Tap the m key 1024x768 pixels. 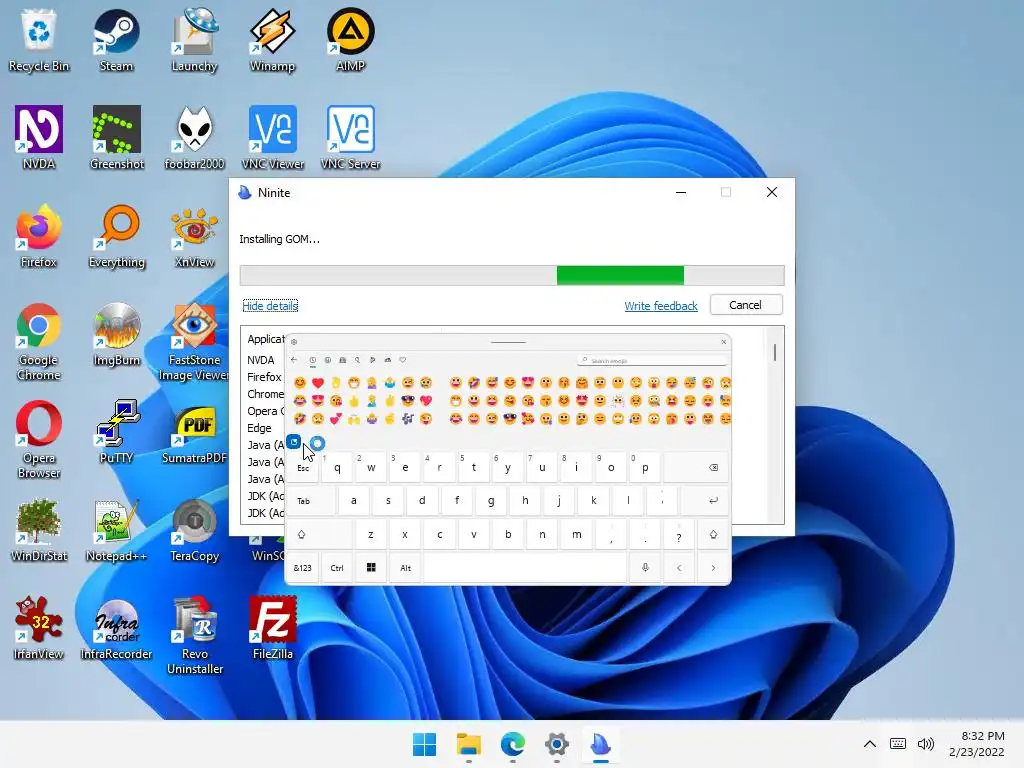[x=577, y=534]
